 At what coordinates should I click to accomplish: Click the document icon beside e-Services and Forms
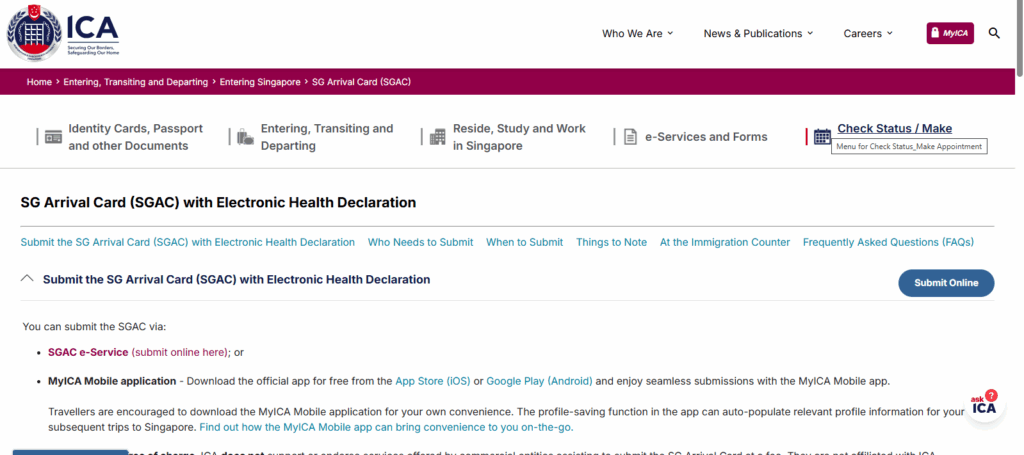click(x=630, y=137)
